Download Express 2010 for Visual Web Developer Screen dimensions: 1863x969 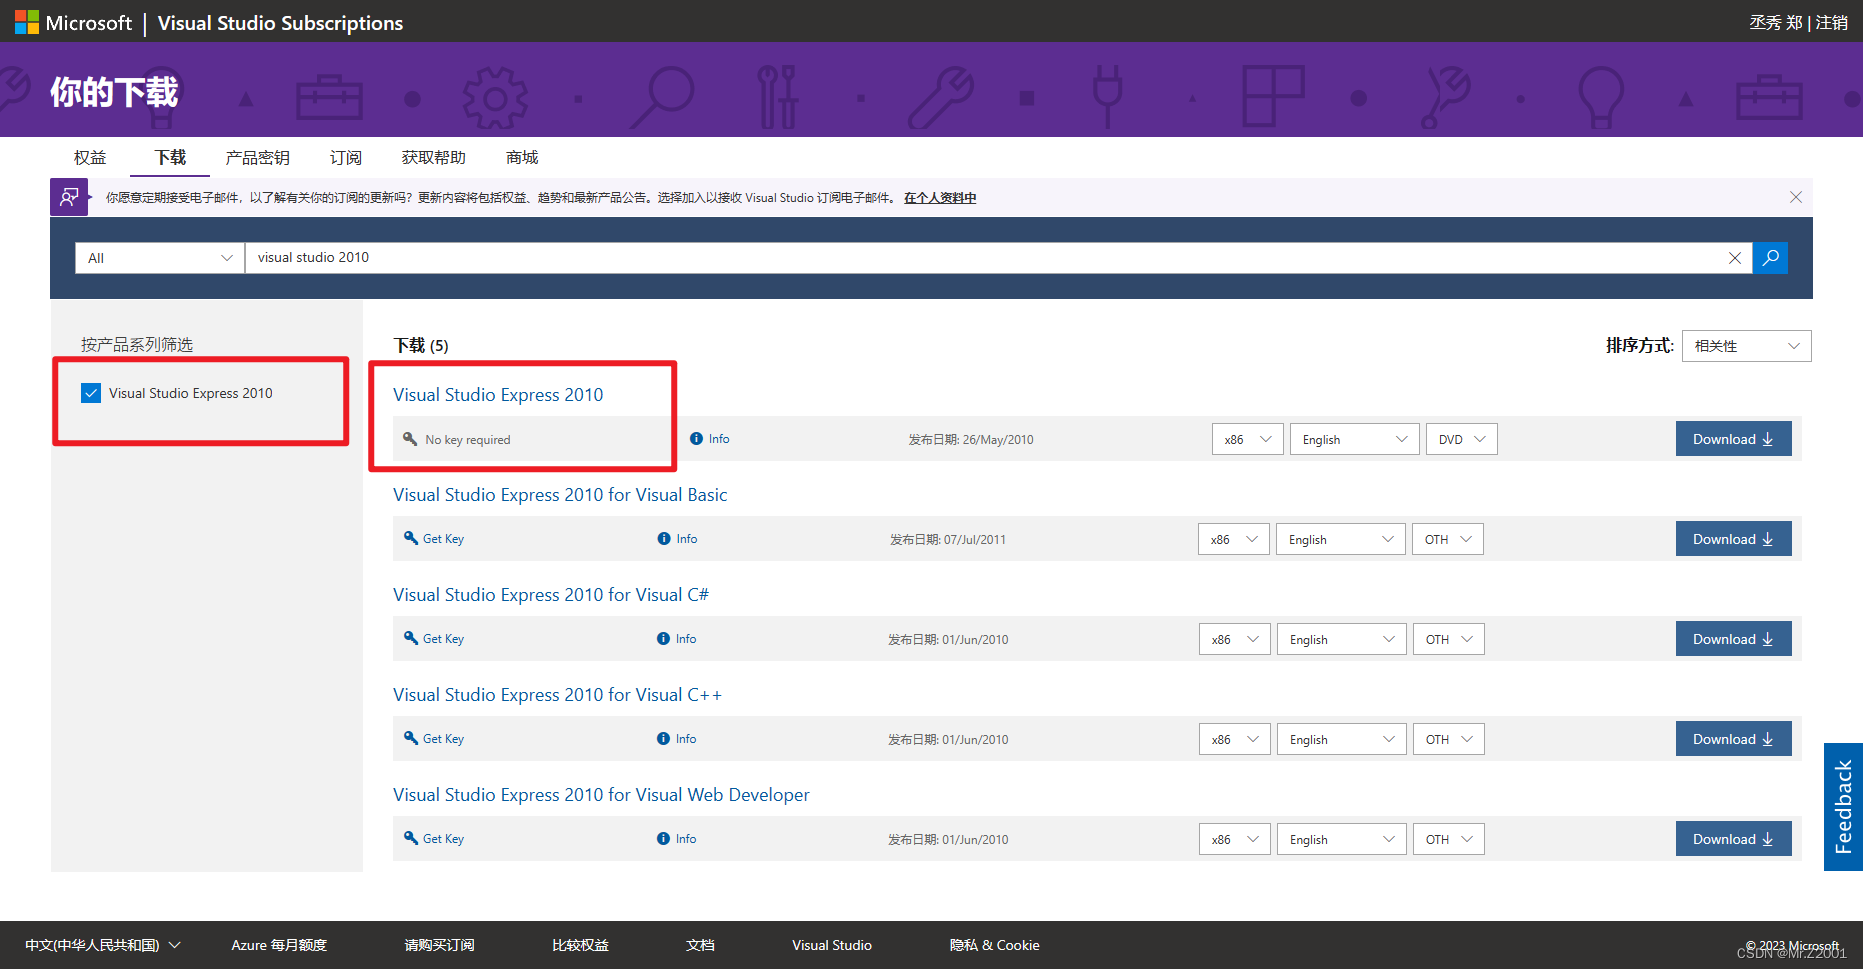coord(1733,839)
